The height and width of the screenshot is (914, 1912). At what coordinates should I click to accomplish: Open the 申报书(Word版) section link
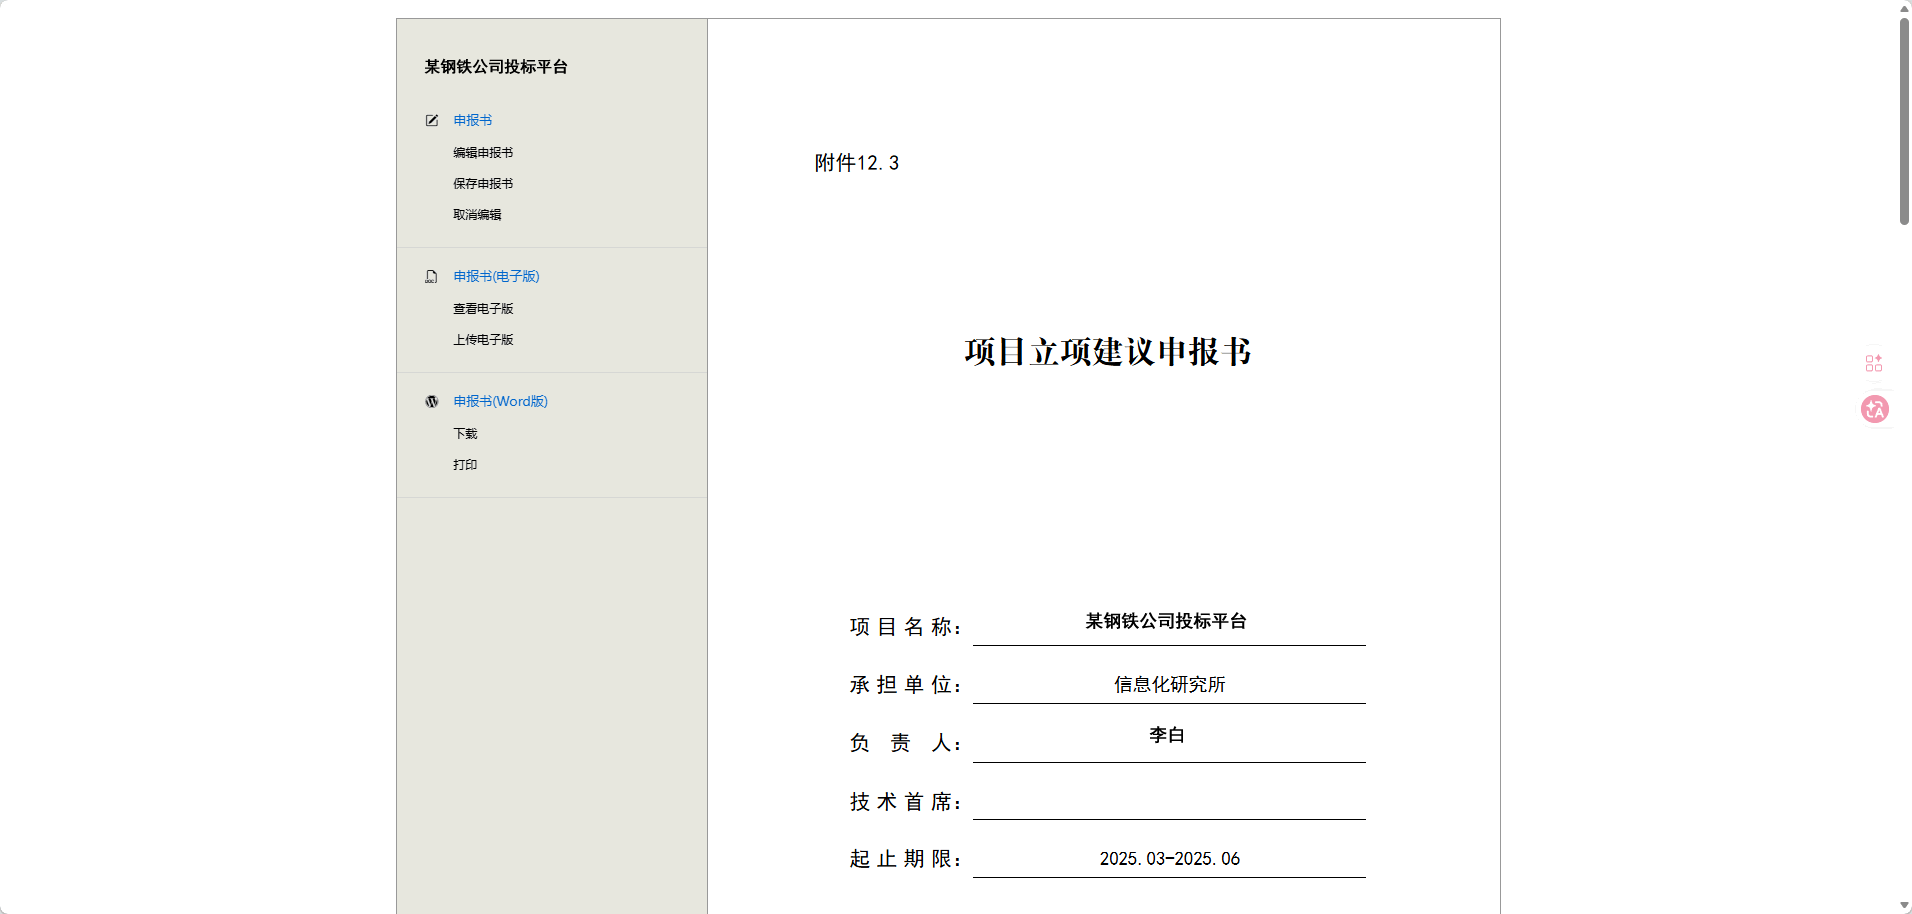click(x=500, y=401)
